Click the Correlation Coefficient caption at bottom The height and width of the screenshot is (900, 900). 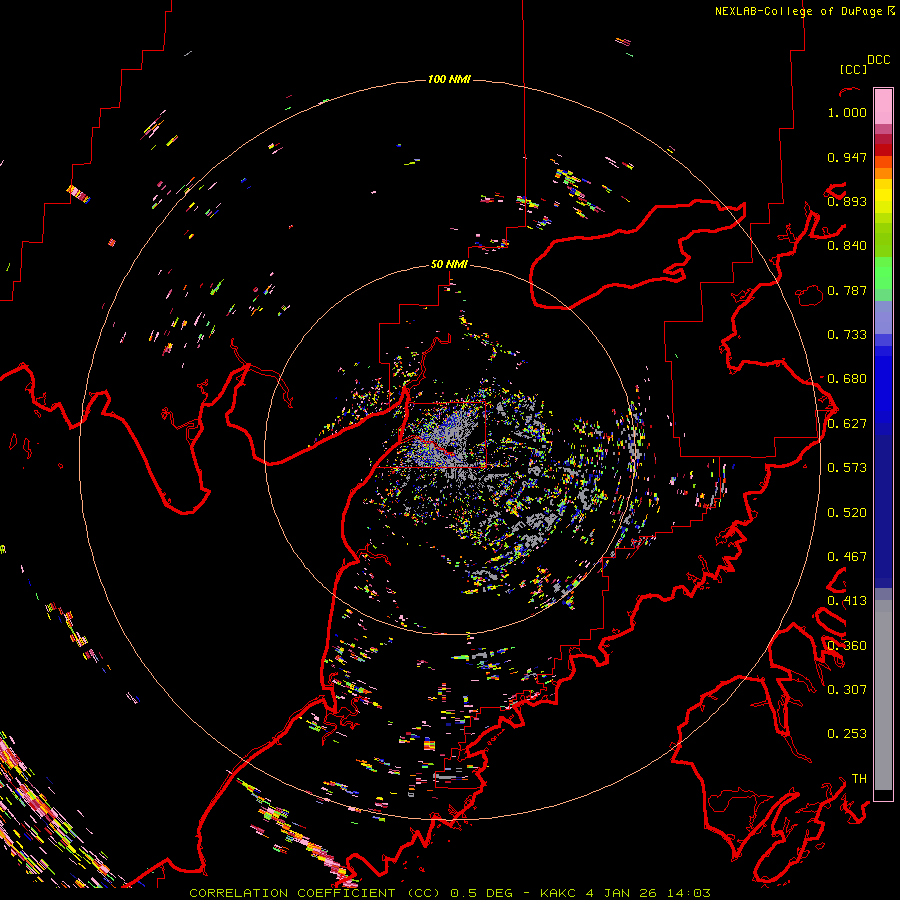click(x=450, y=893)
